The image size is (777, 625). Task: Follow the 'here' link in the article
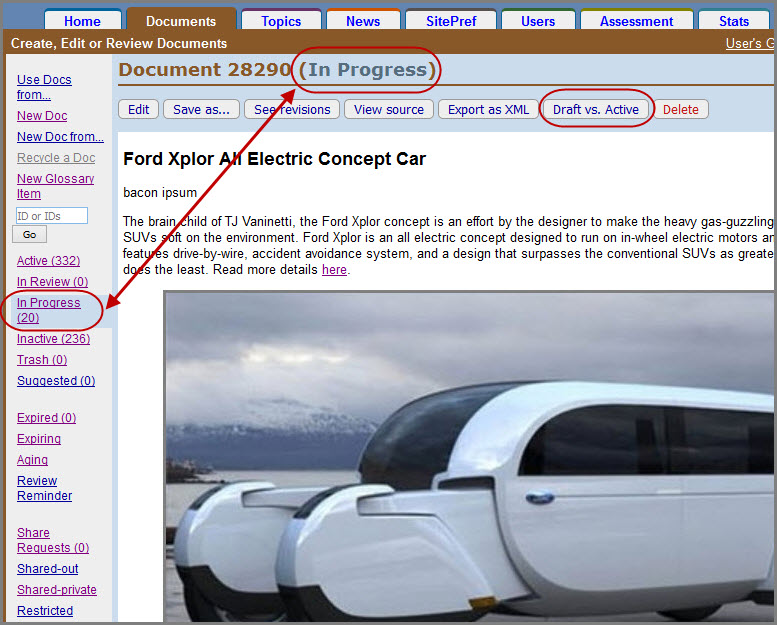coord(334,270)
